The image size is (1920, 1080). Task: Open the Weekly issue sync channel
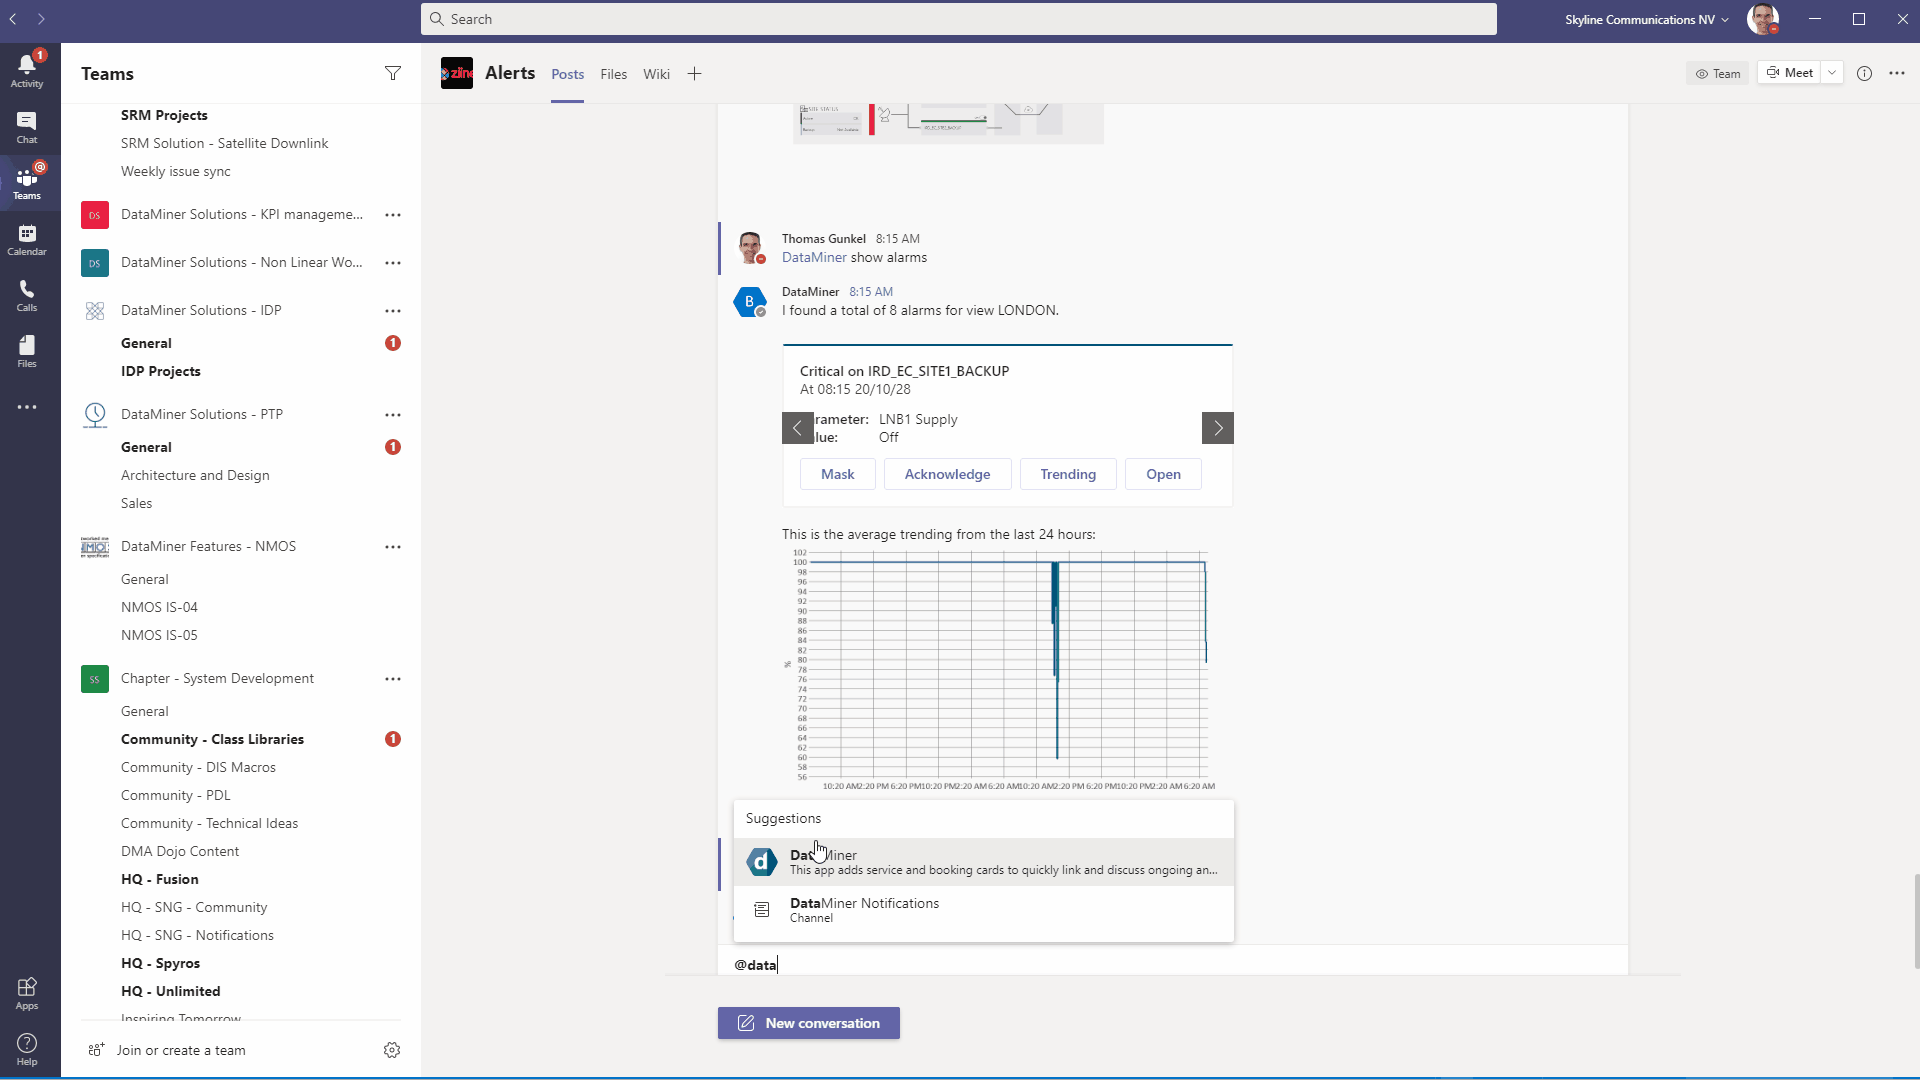click(x=175, y=171)
